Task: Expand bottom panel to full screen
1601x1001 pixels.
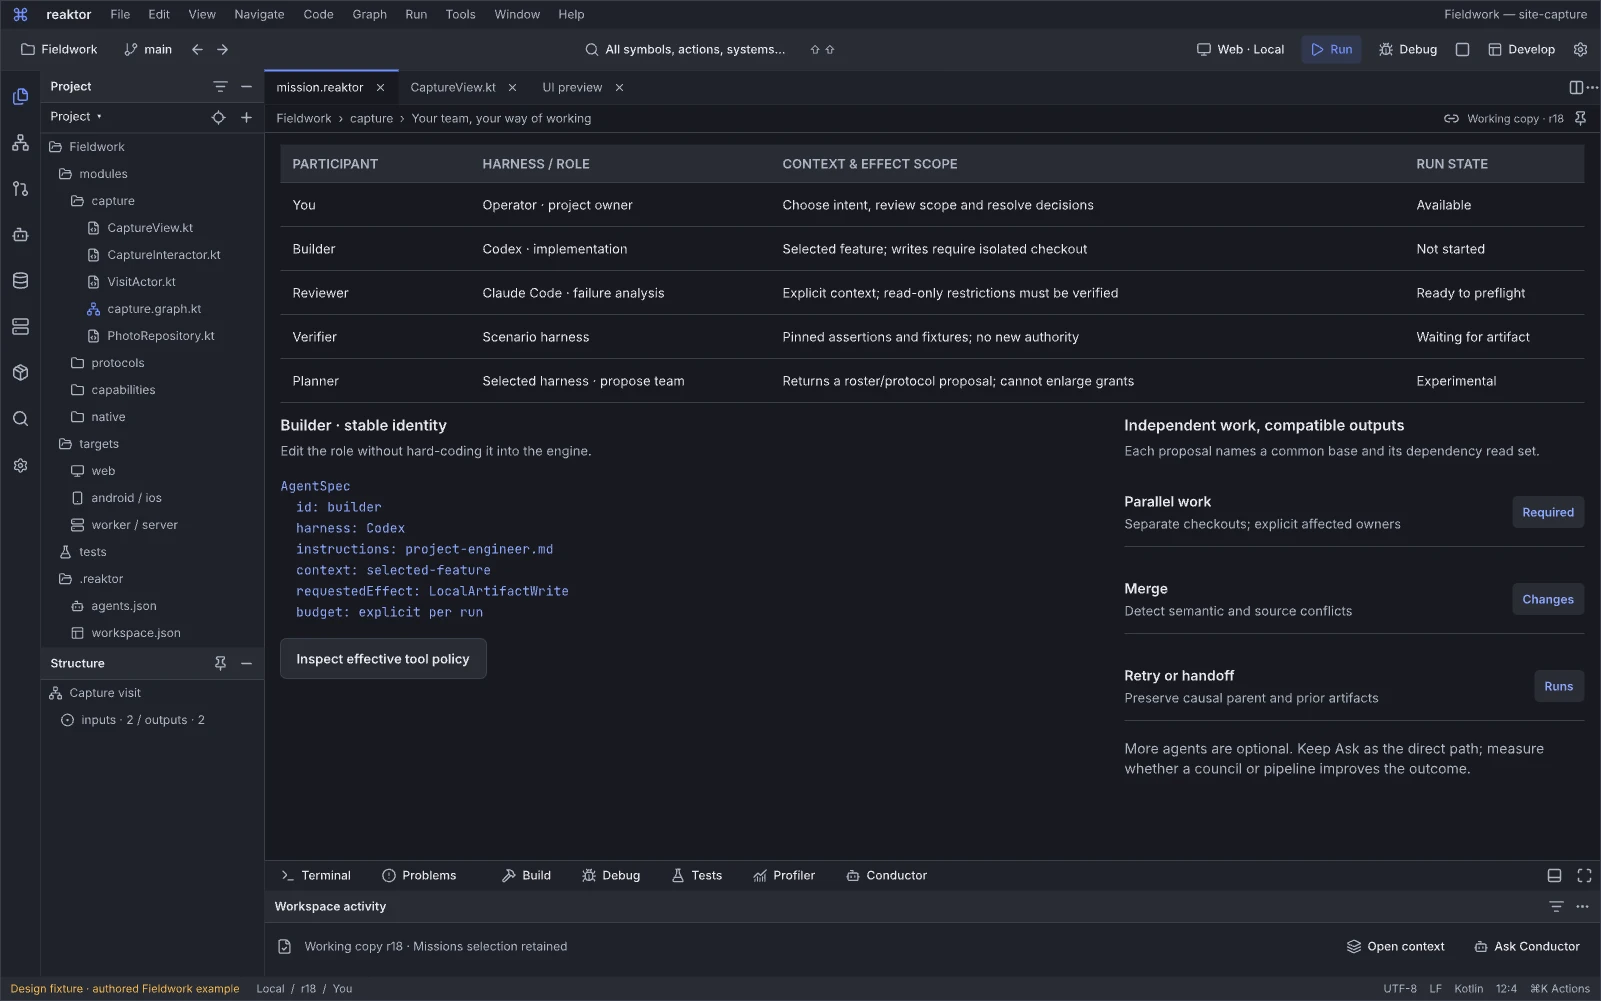Action: coord(1584,876)
